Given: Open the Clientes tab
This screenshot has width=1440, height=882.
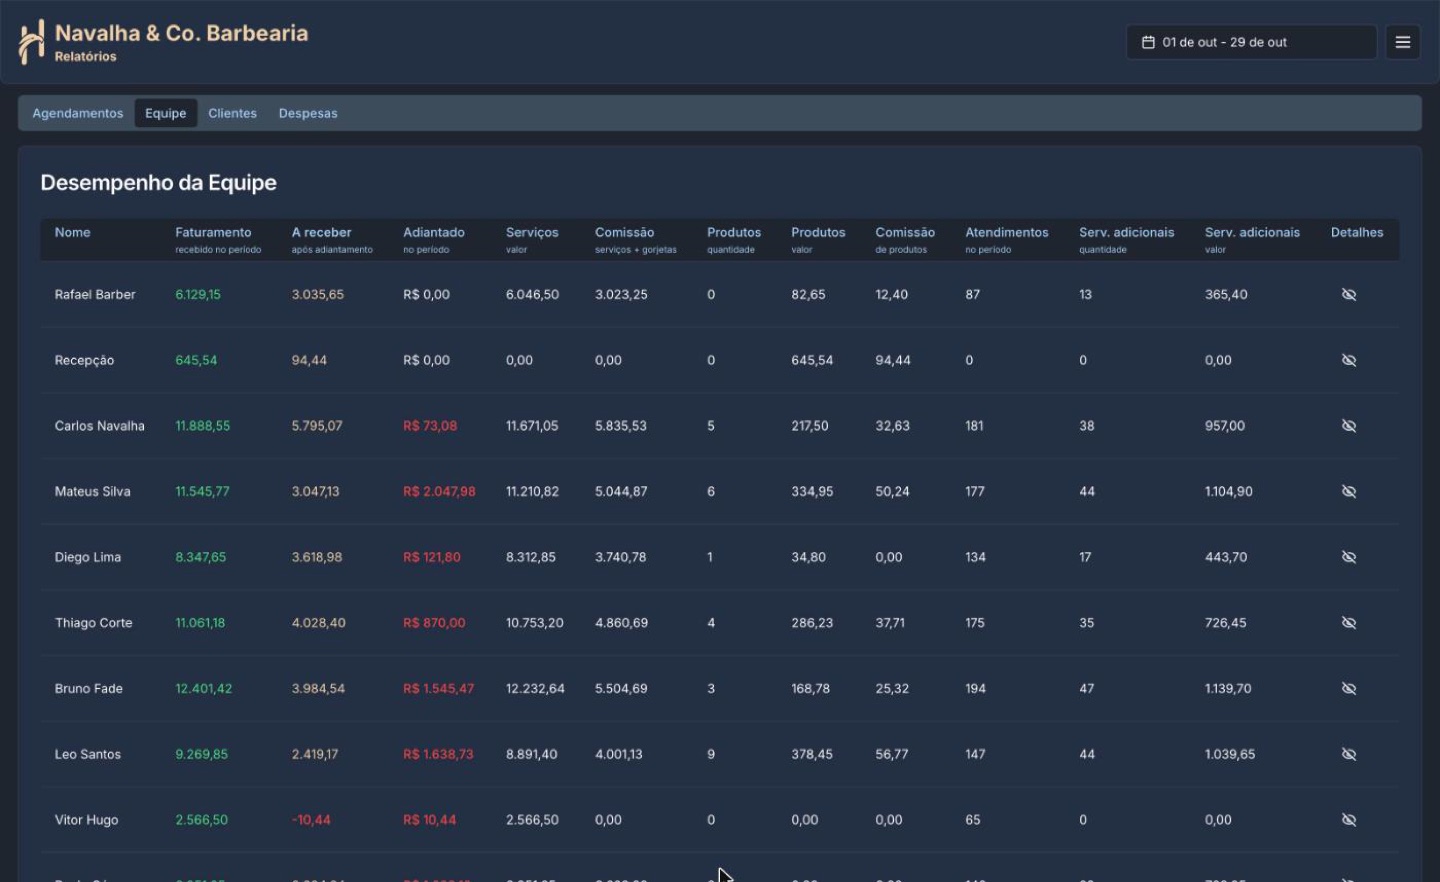Looking at the screenshot, I should (x=233, y=113).
